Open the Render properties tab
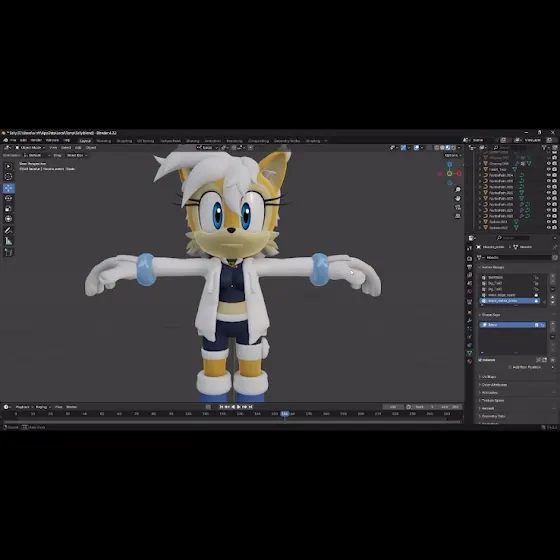The height and width of the screenshot is (560, 560). [470, 258]
